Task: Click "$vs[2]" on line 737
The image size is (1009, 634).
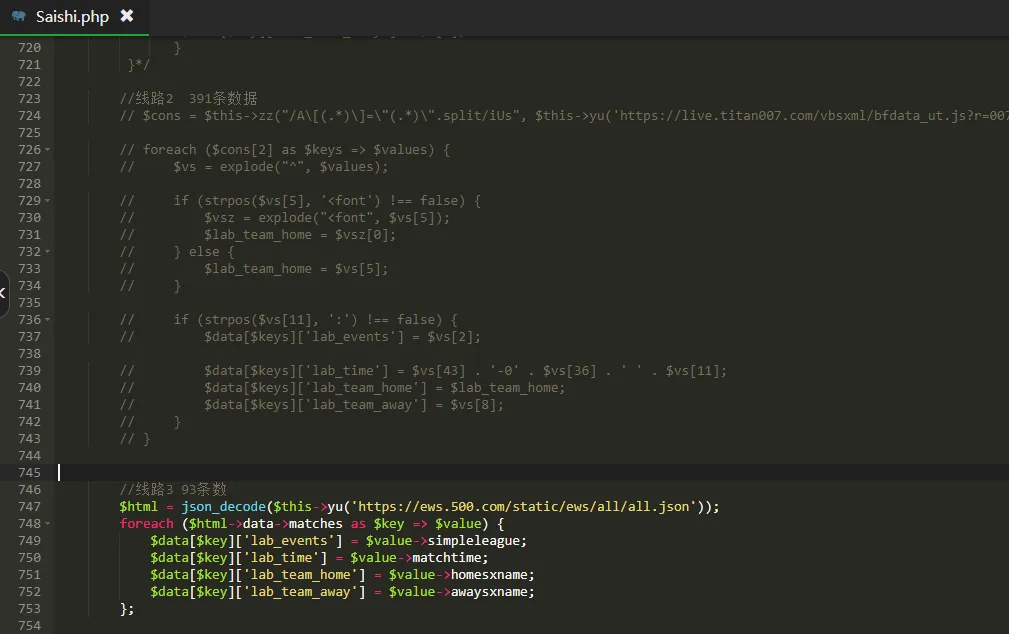Action: tap(450, 337)
